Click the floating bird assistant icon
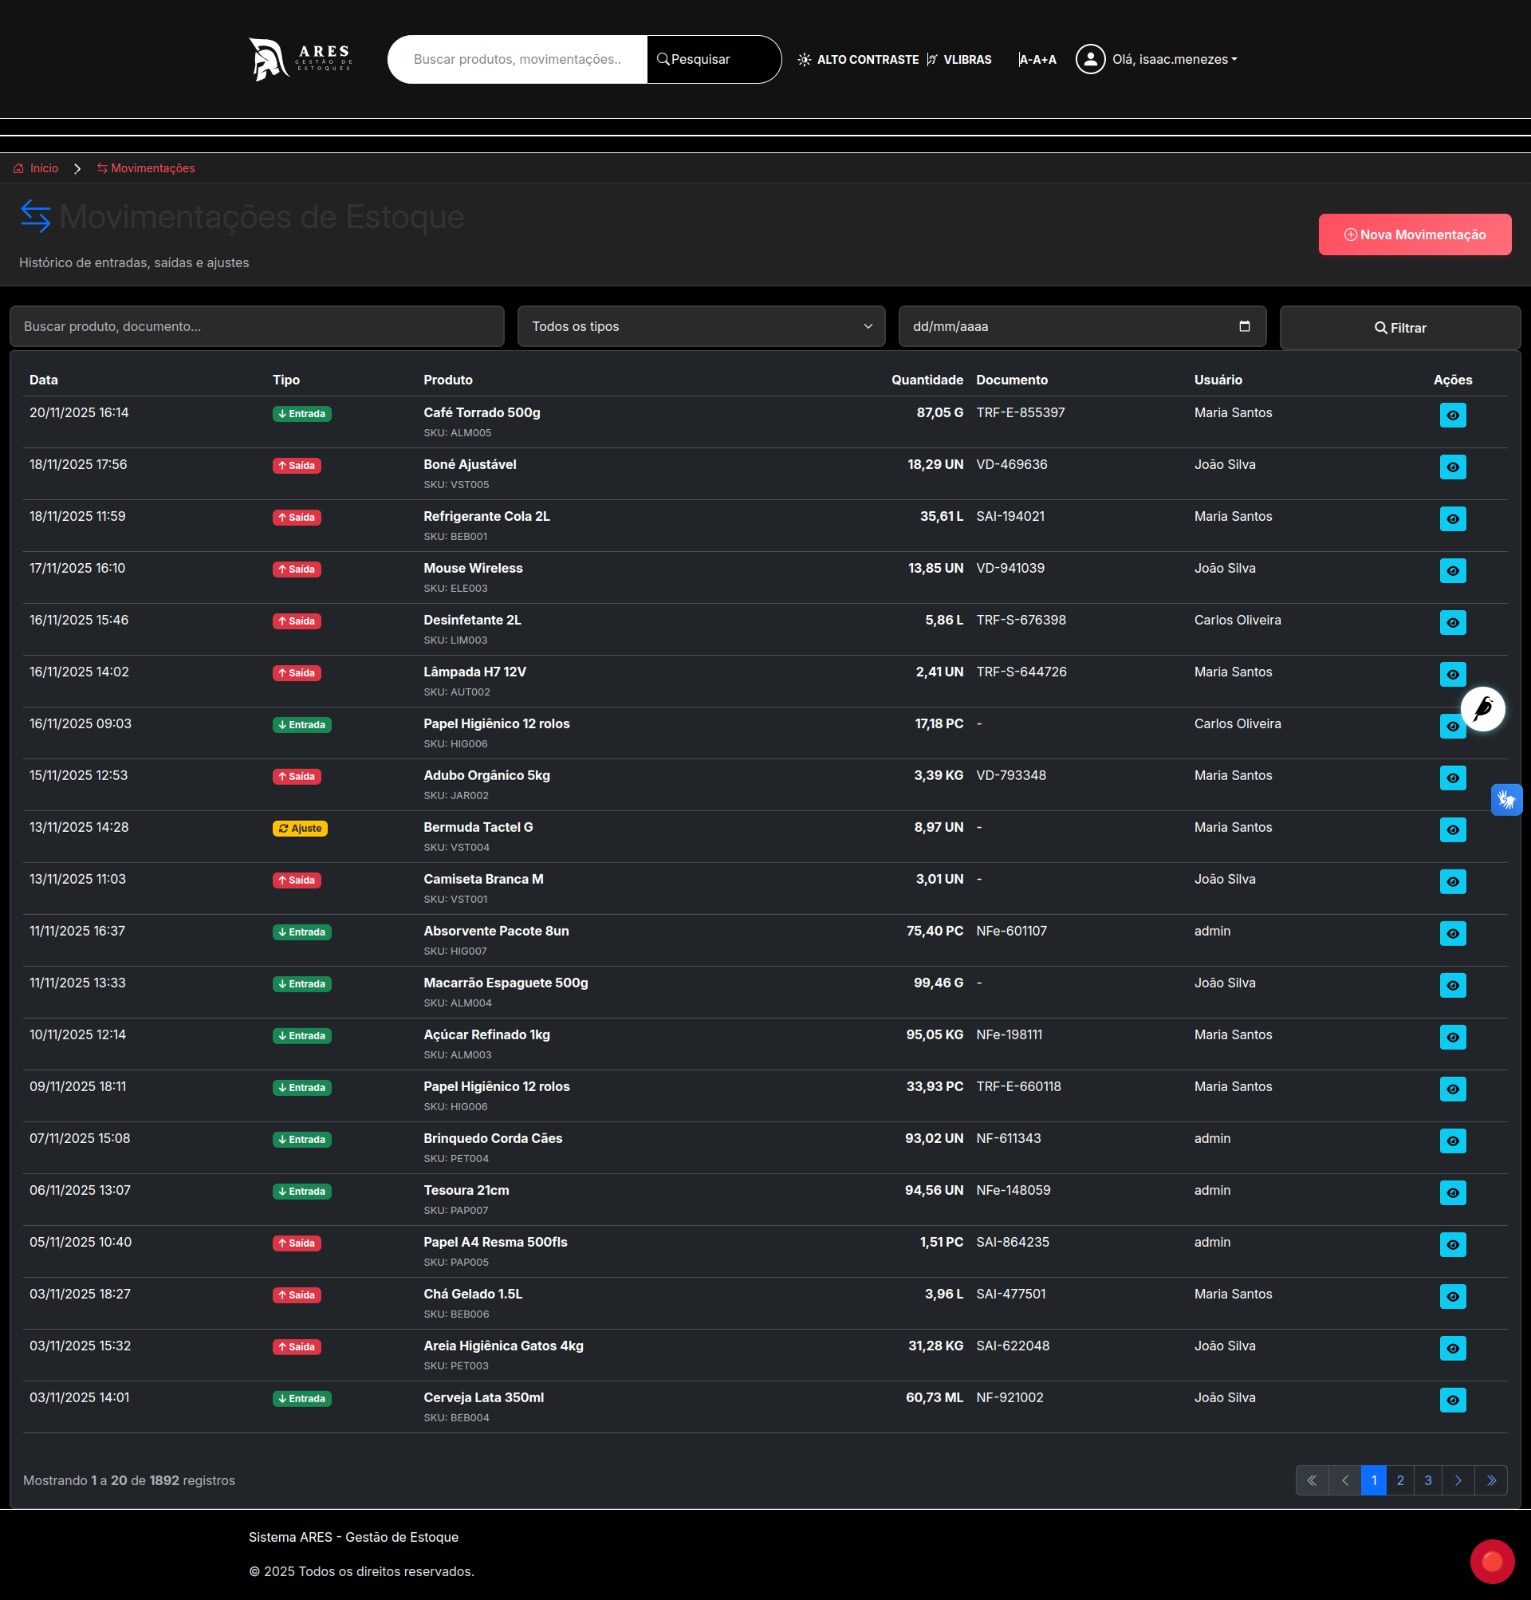This screenshot has height=1600, width=1531. 1483,709
